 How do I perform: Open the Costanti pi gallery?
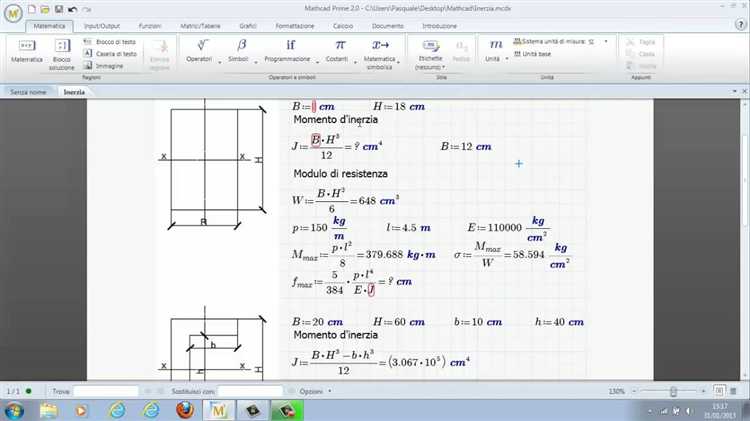[x=340, y=45]
